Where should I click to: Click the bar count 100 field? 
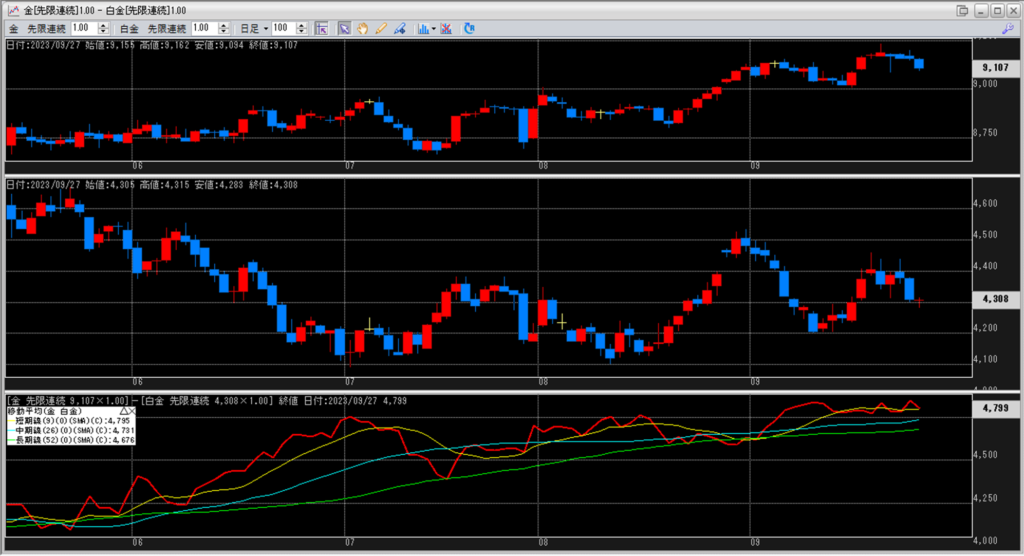click(282, 29)
